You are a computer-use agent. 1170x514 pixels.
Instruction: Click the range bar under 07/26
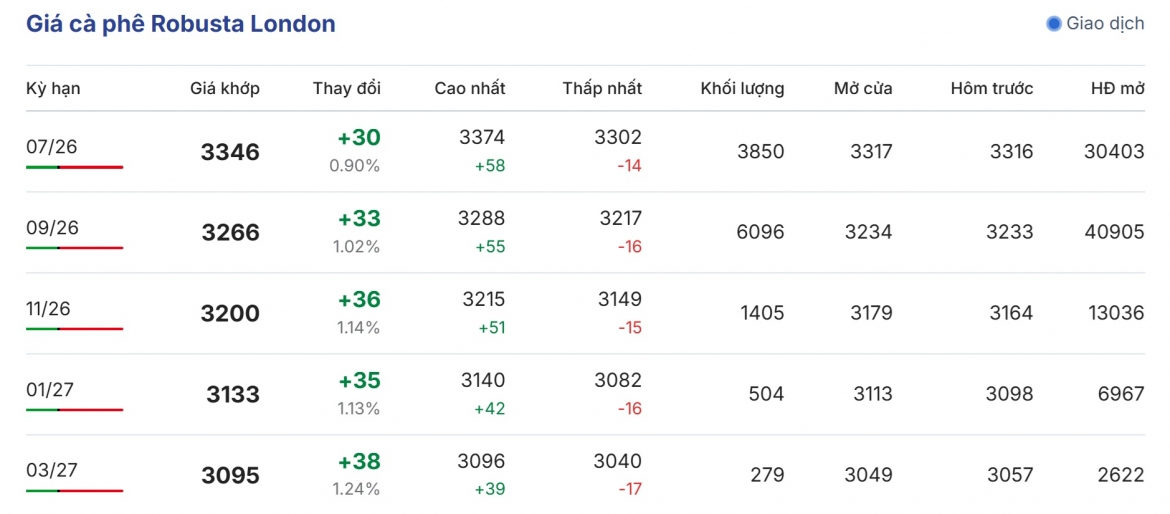pos(75,167)
